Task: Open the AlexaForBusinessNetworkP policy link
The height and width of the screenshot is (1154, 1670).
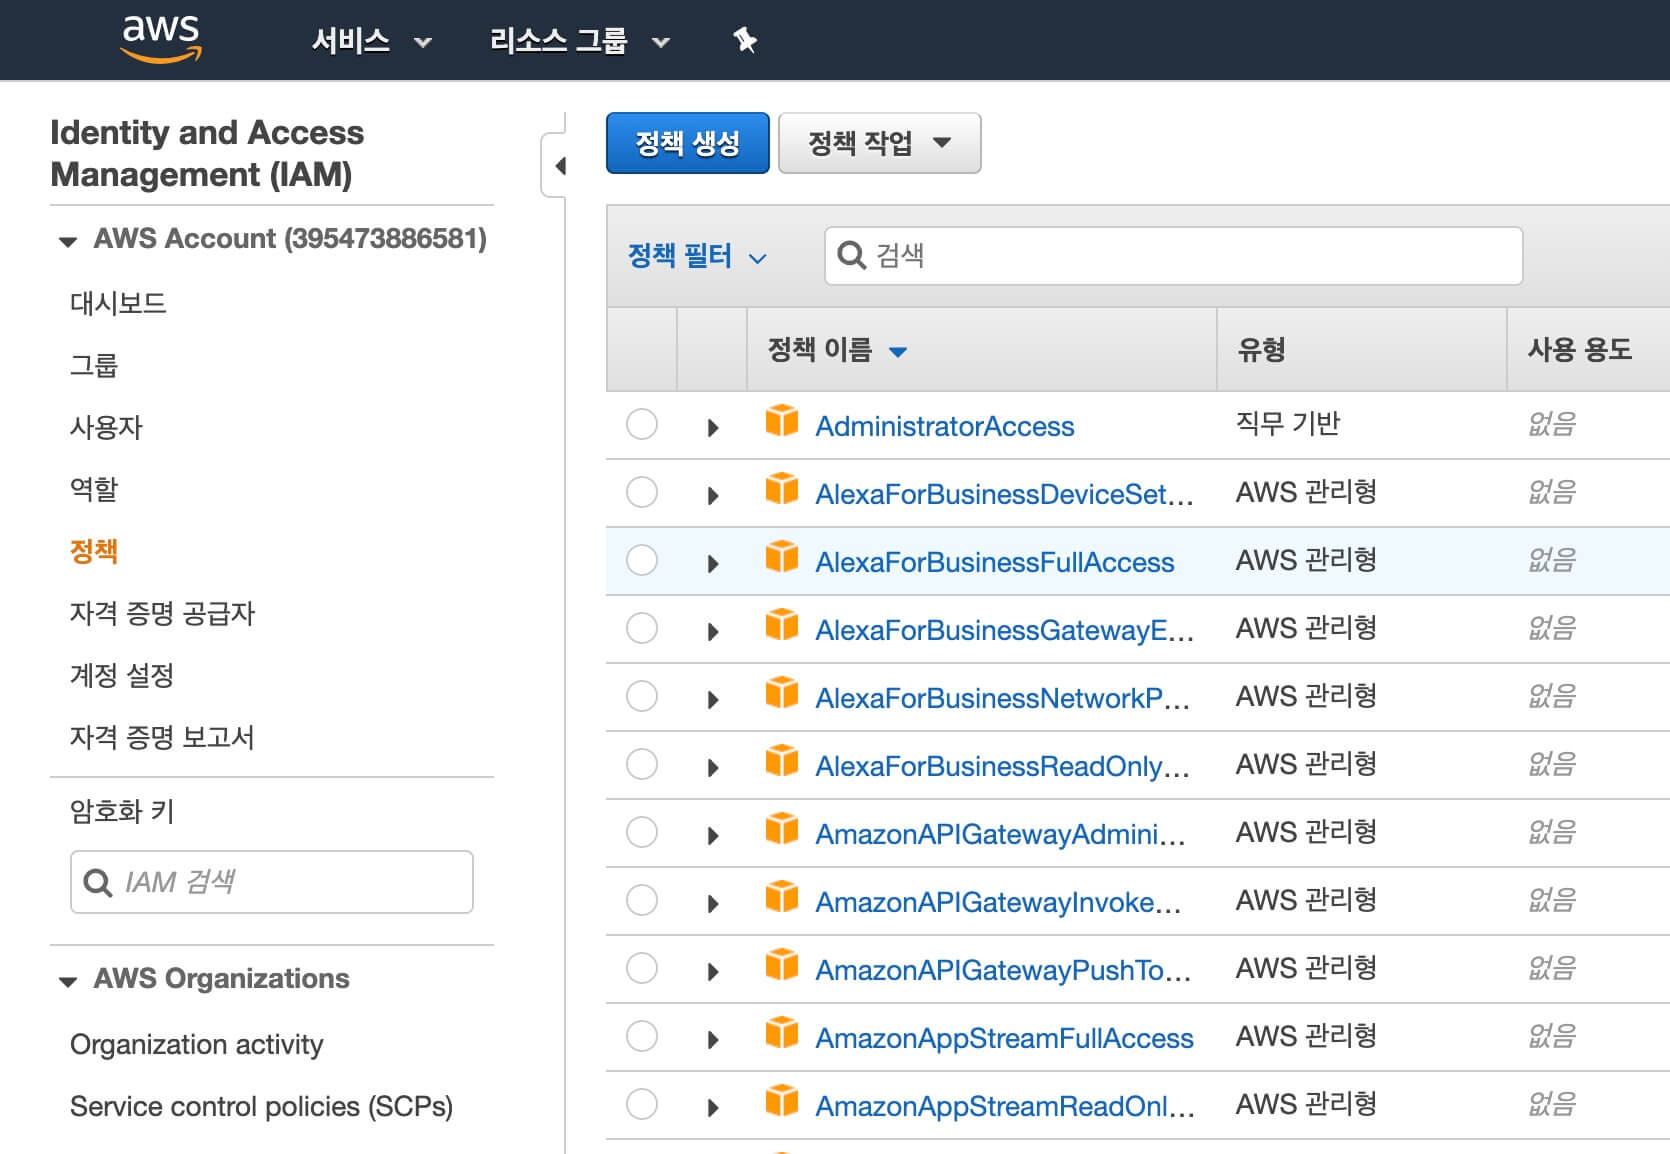Action: click(1003, 698)
